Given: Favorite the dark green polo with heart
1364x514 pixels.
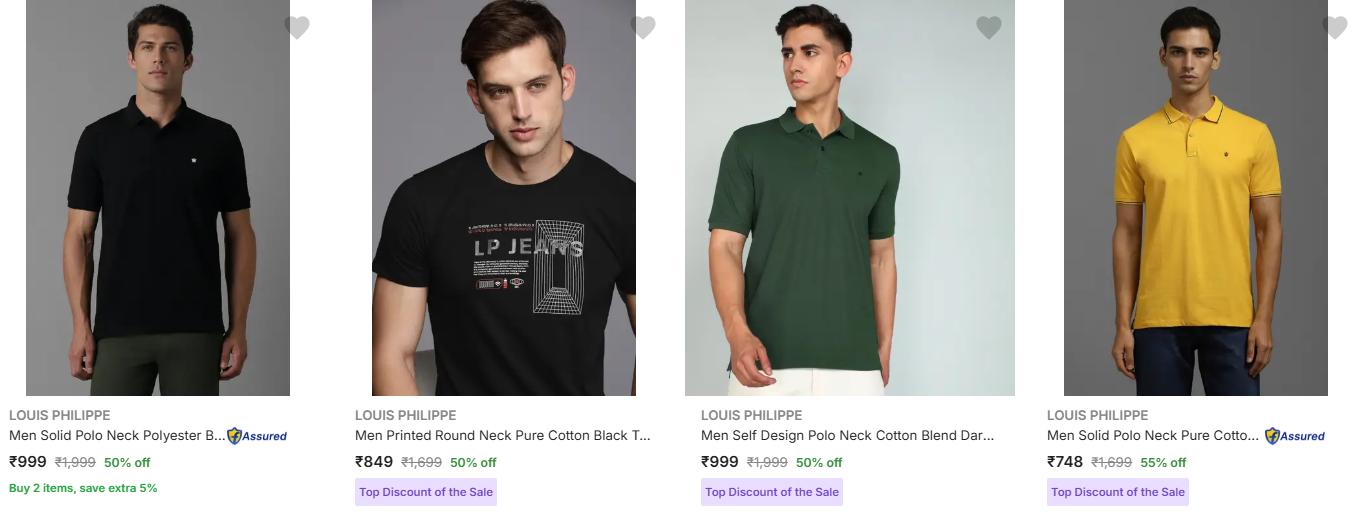Looking at the screenshot, I should click(x=989, y=28).
